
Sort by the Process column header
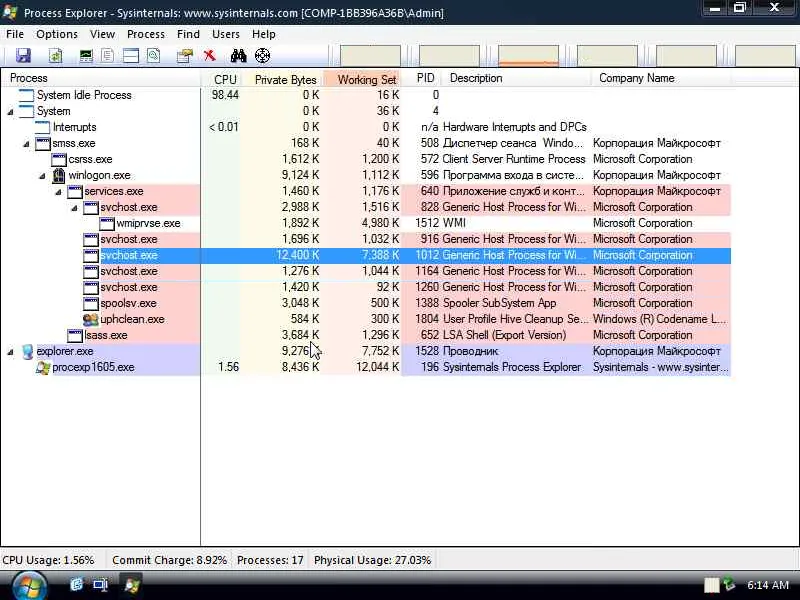tap(101, 79)
